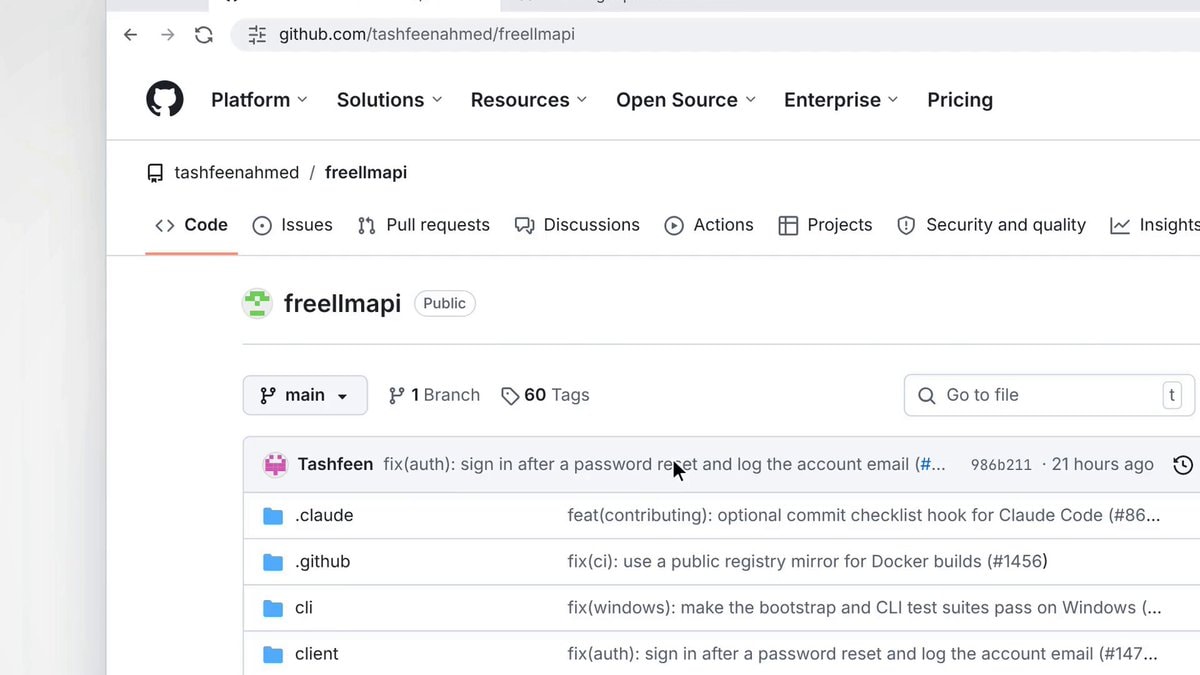View the 1 Branch list

coord(434,395)
